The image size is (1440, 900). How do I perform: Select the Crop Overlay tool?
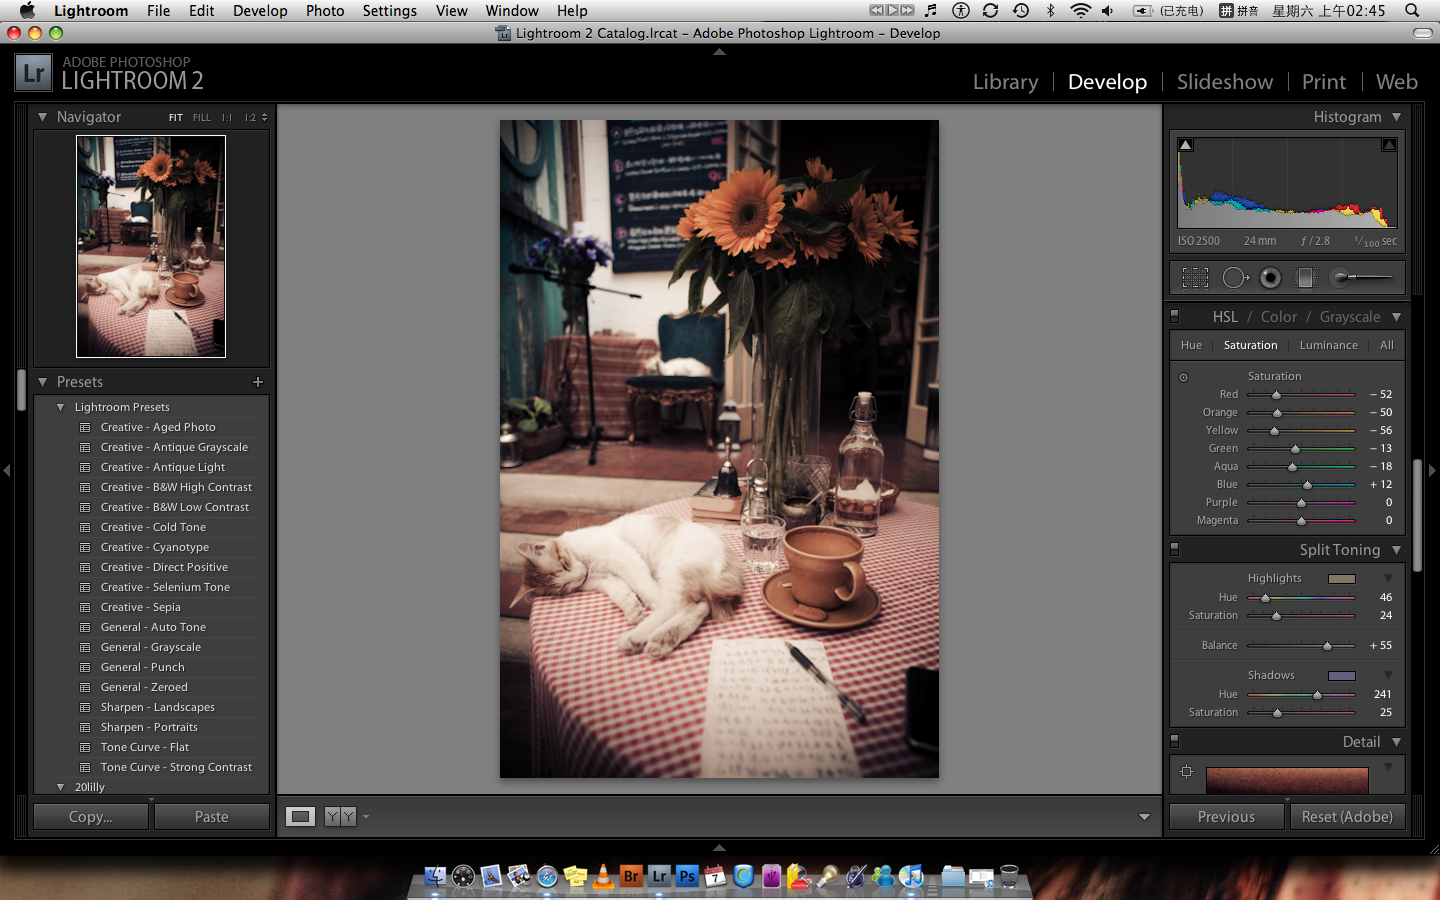(x=1195, y=278)
